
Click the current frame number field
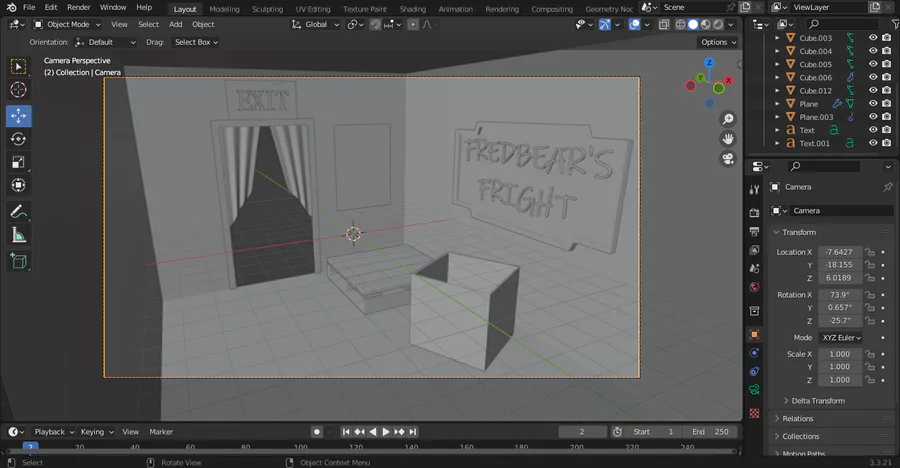tap(582, 432)
